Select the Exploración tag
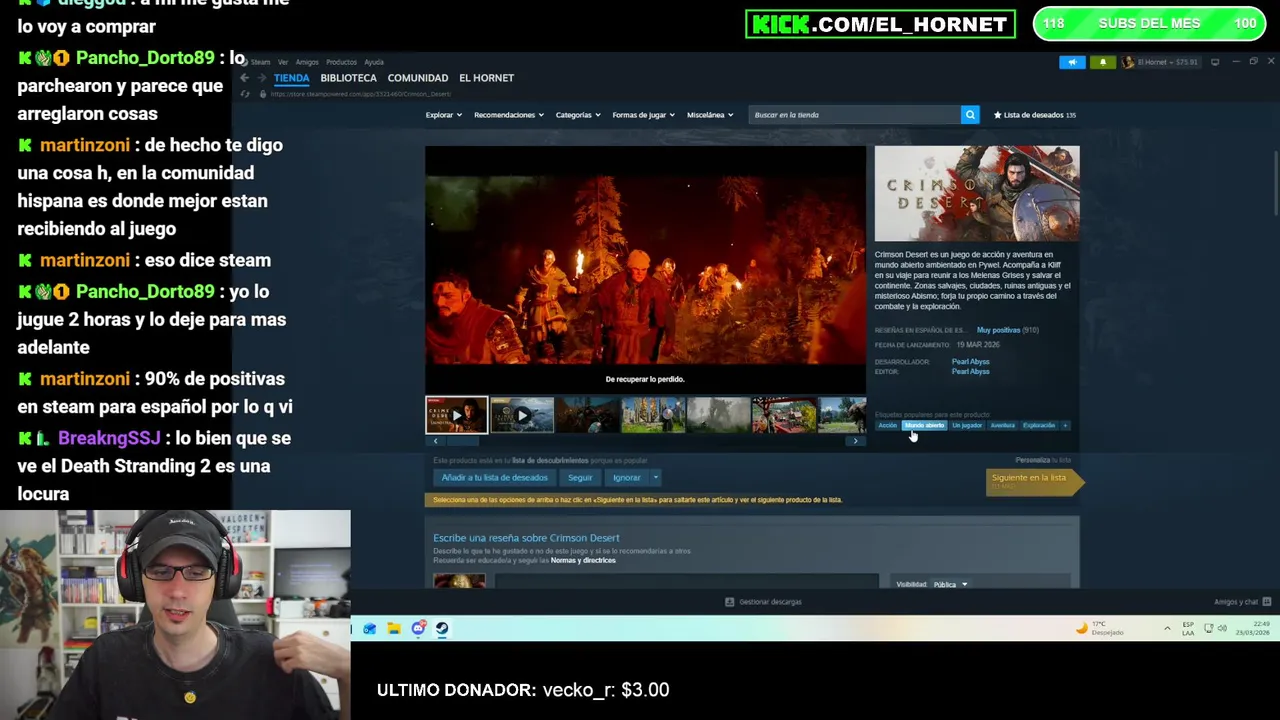 pyautogui.click(x=1039, y=426)
